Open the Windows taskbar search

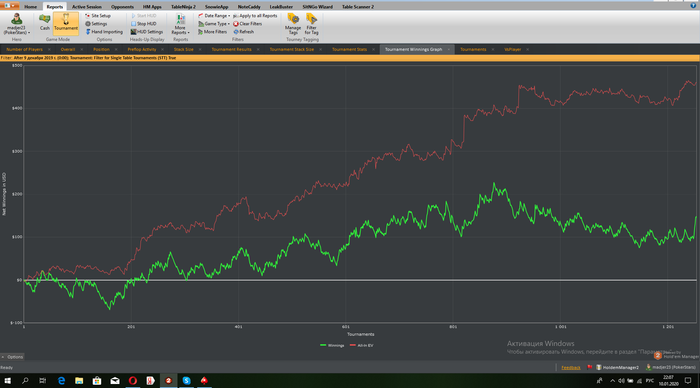point(25,380)
